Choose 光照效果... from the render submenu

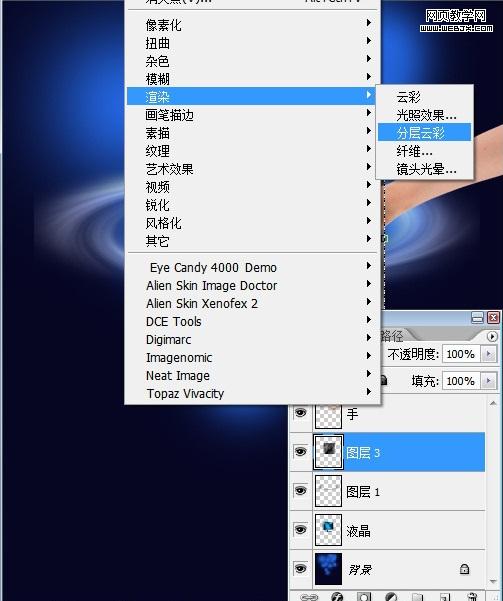coord(424,115)
